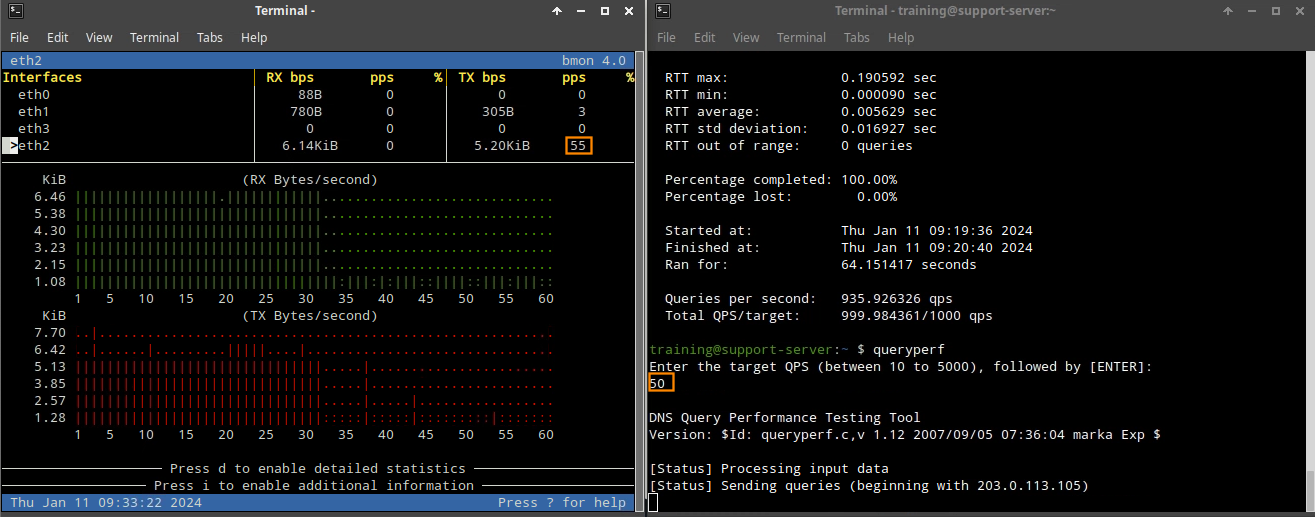The height and width of the screenshot is (517, 1315).
Task: Minimize the bmon terminal window
Action: click(x=581, y=11)
